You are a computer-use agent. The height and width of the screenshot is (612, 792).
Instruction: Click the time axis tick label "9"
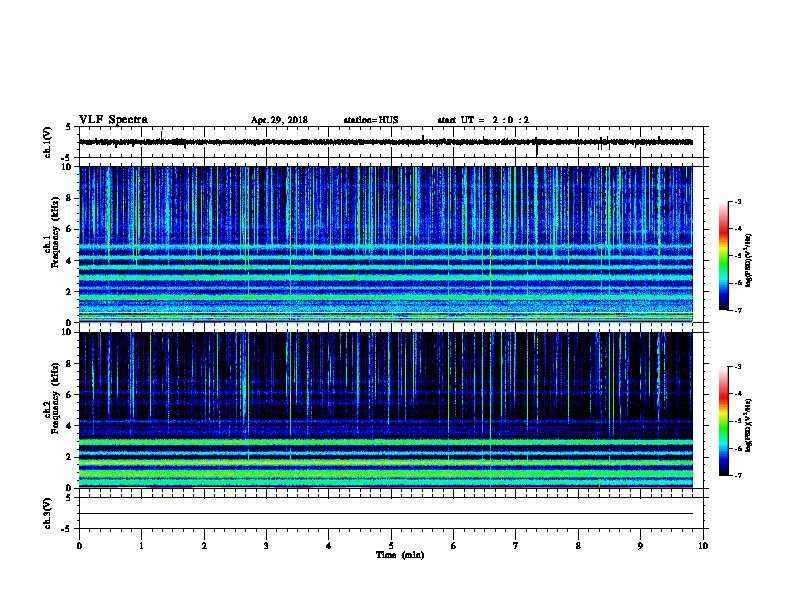click(640, 546)
